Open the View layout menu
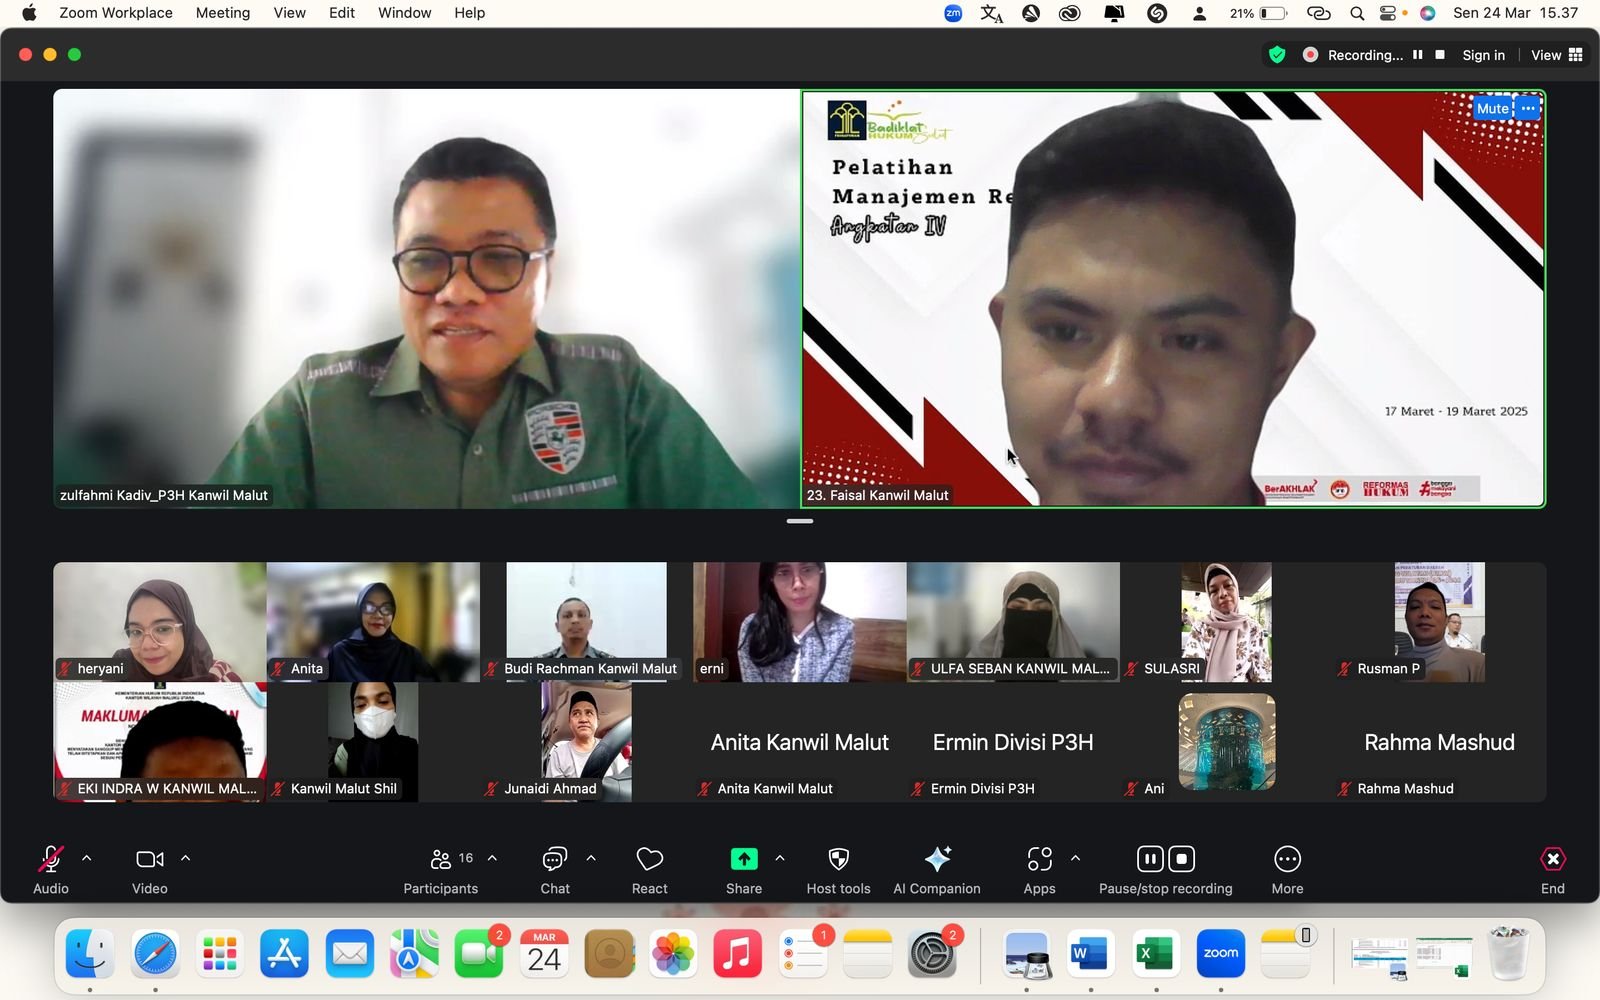The image size is (1600, 1000). click(1557, 55)
